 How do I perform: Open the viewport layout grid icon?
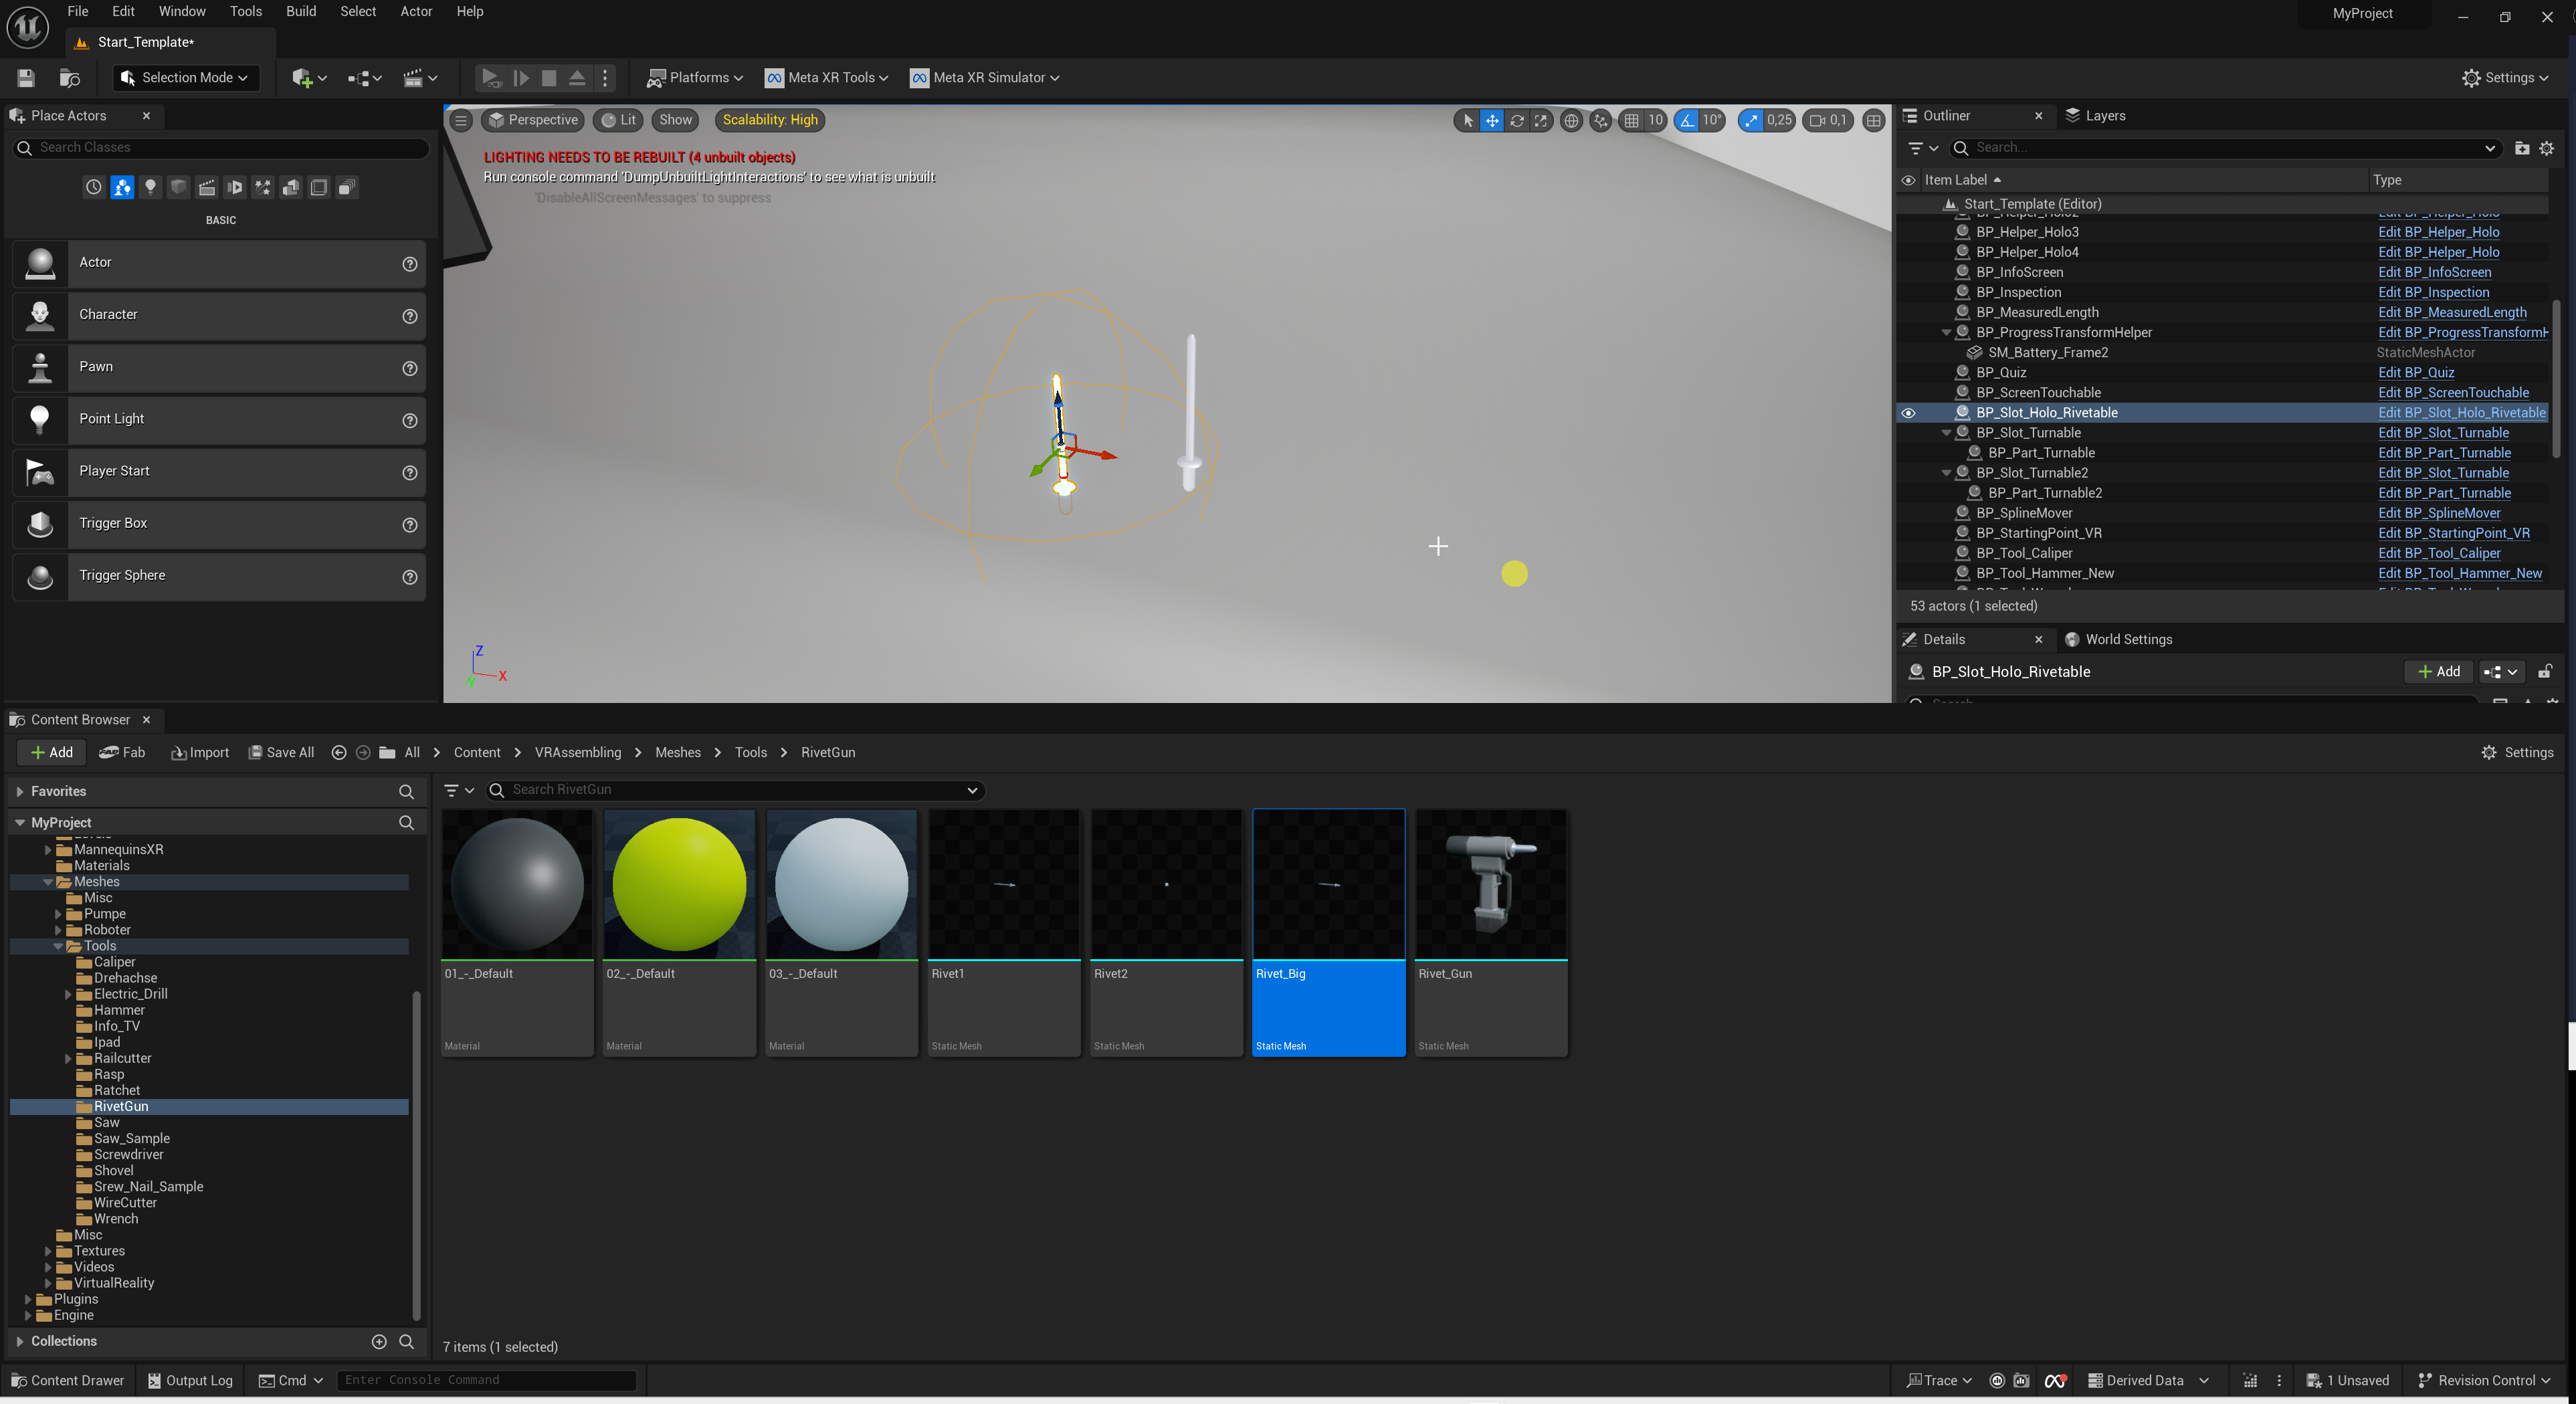[1873, 120]
